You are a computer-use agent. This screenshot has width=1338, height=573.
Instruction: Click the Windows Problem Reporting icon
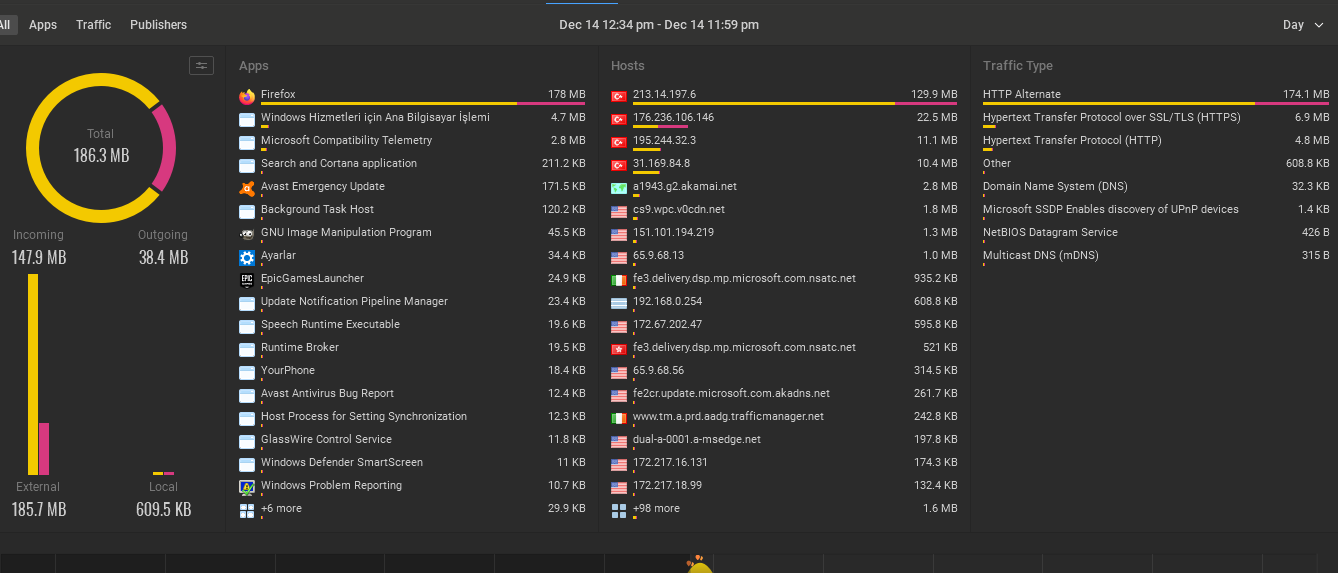247,487
